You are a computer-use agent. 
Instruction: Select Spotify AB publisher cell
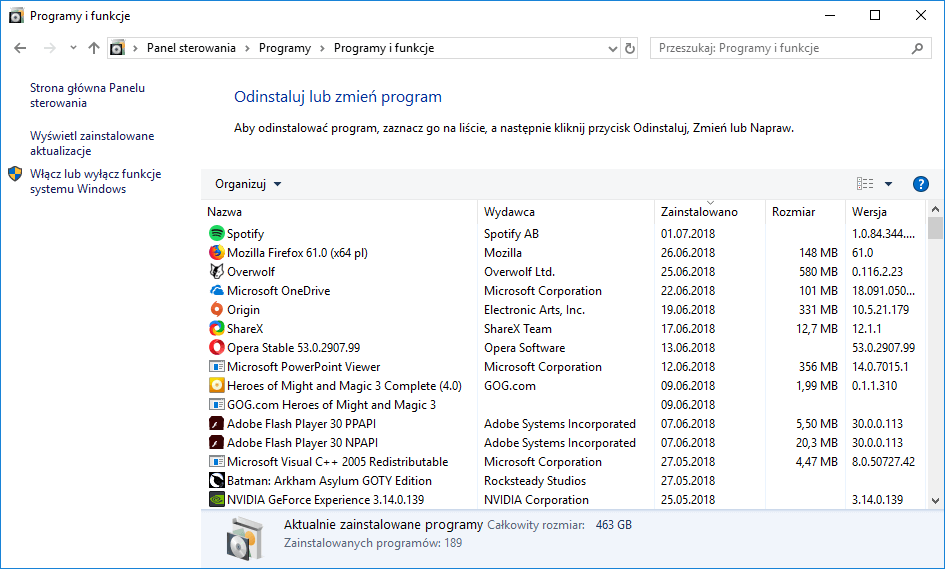[x=511, y=234]
